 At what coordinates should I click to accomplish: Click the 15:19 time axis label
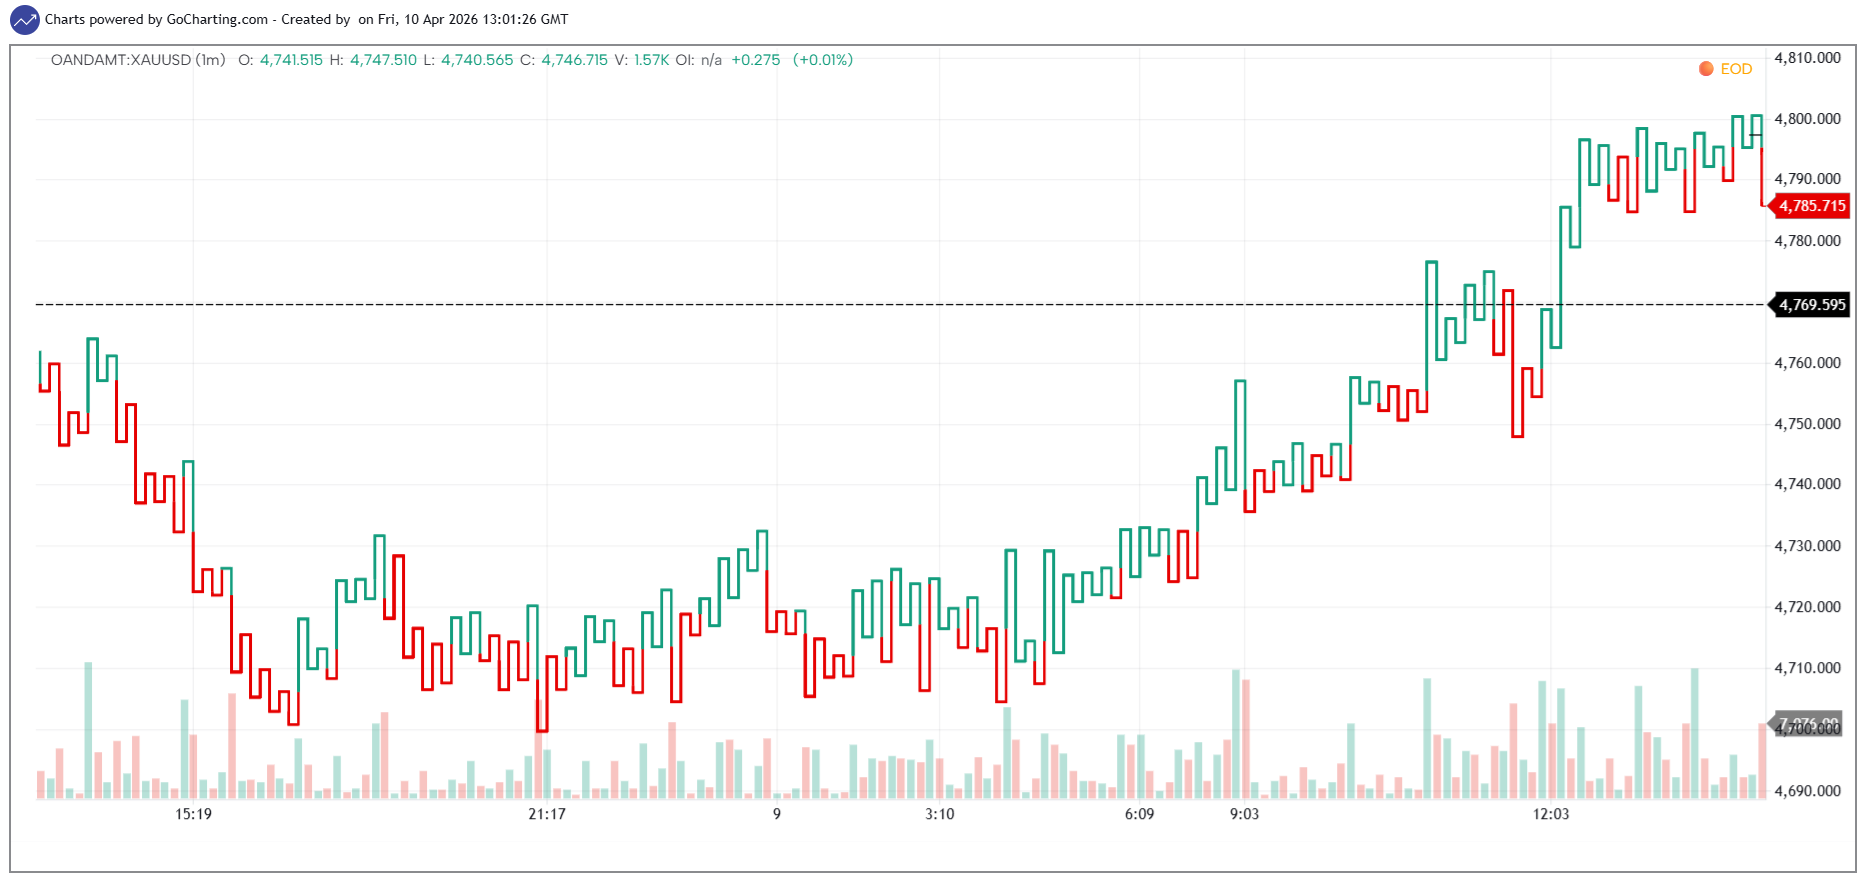[193, 814]
